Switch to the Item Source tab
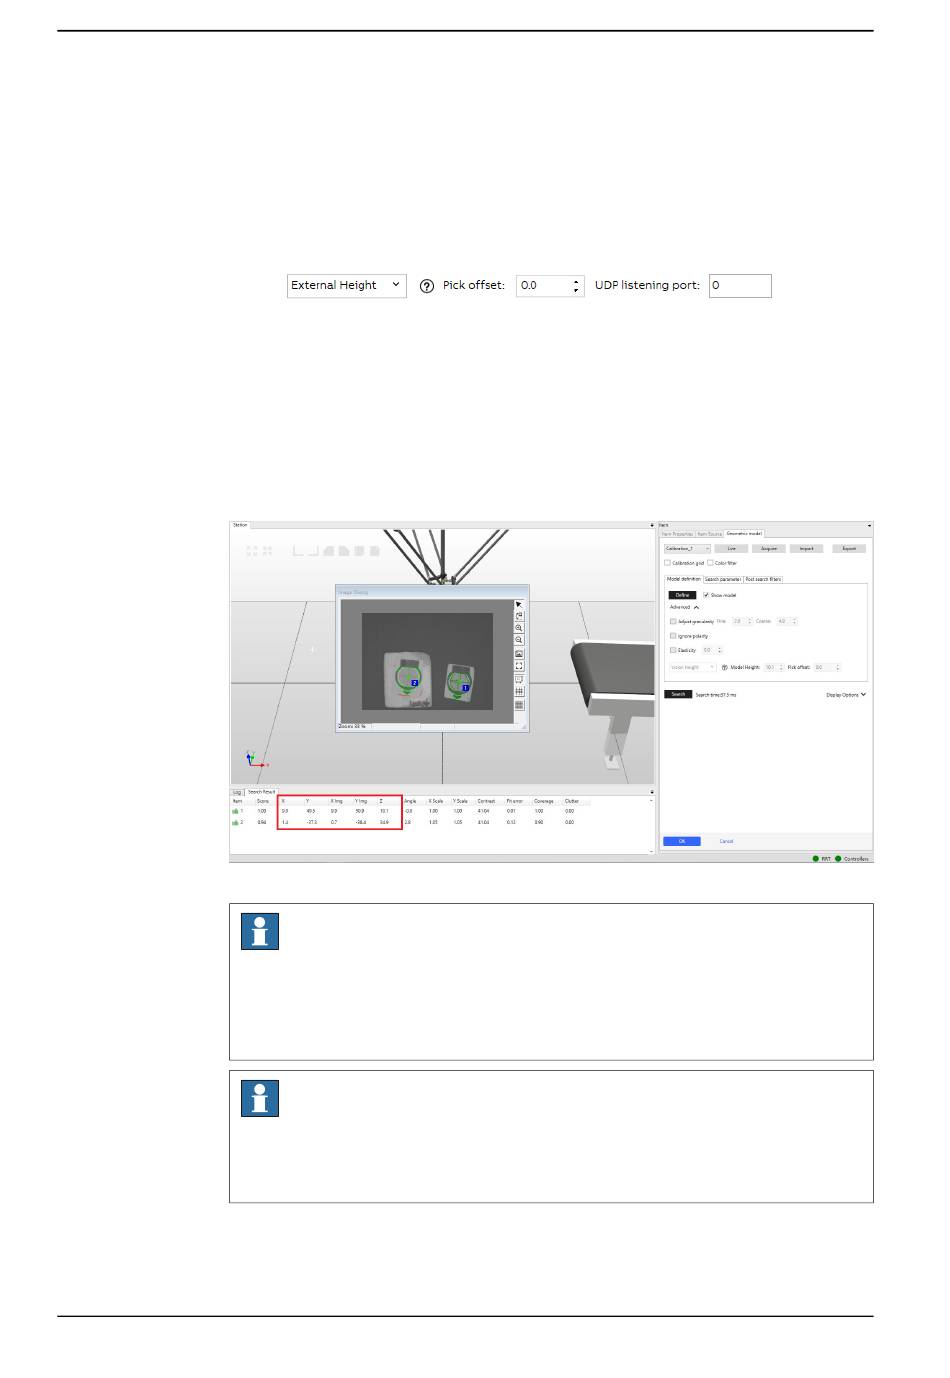Screen dimensions: 950x1378 point(709,534)
